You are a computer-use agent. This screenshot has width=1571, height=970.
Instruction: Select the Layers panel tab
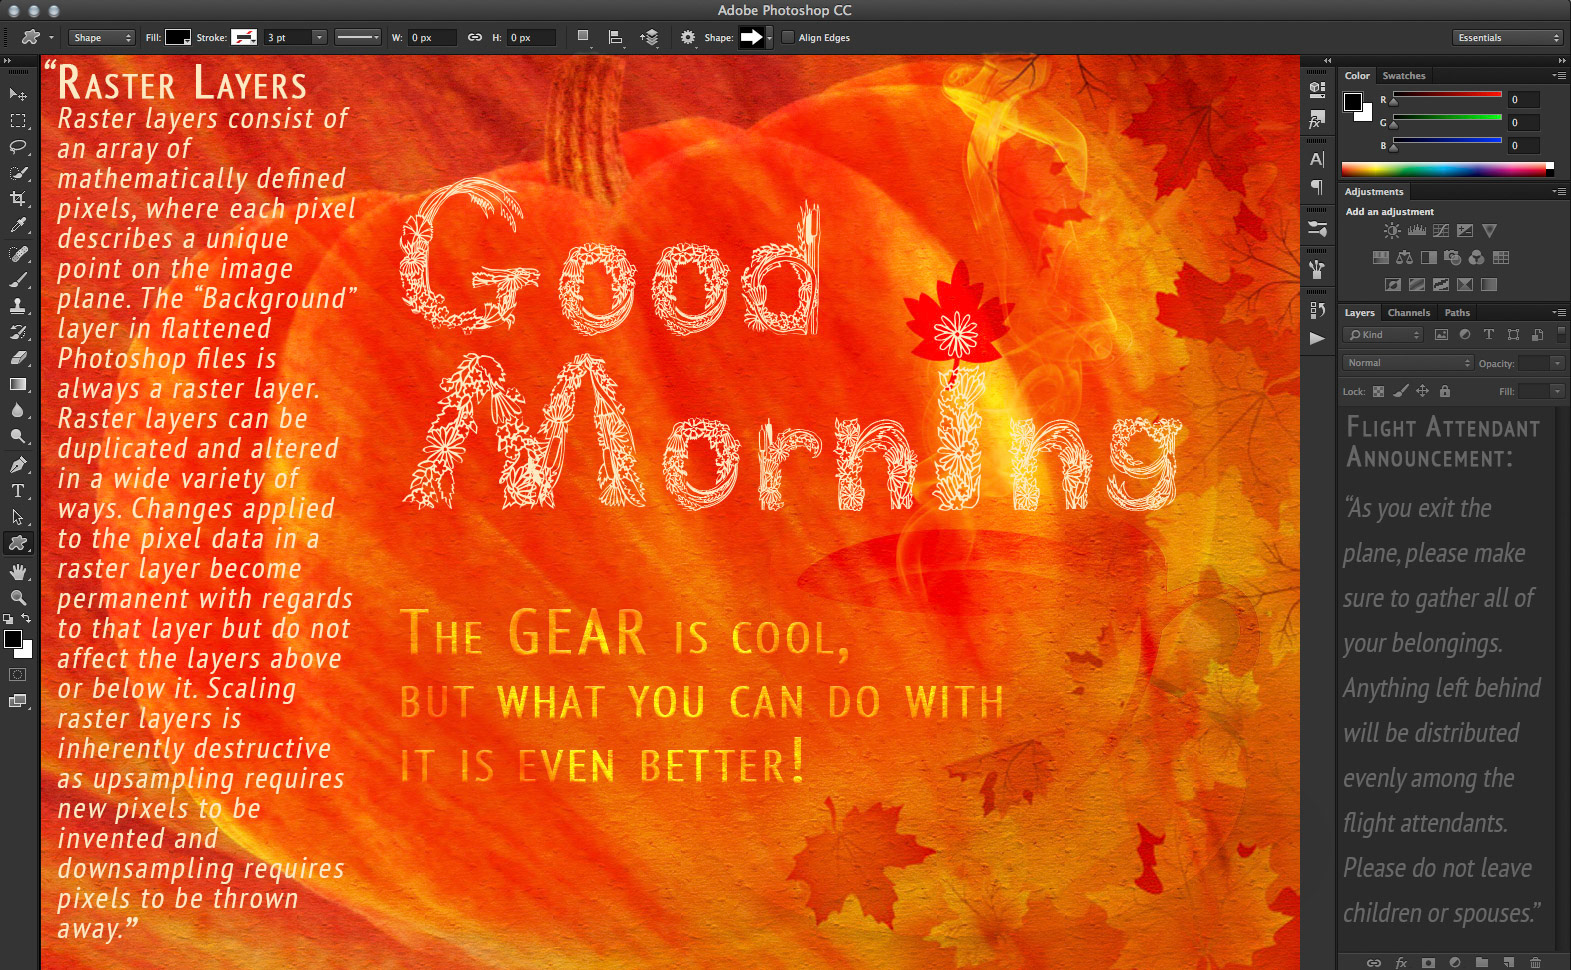[1359, 313]
